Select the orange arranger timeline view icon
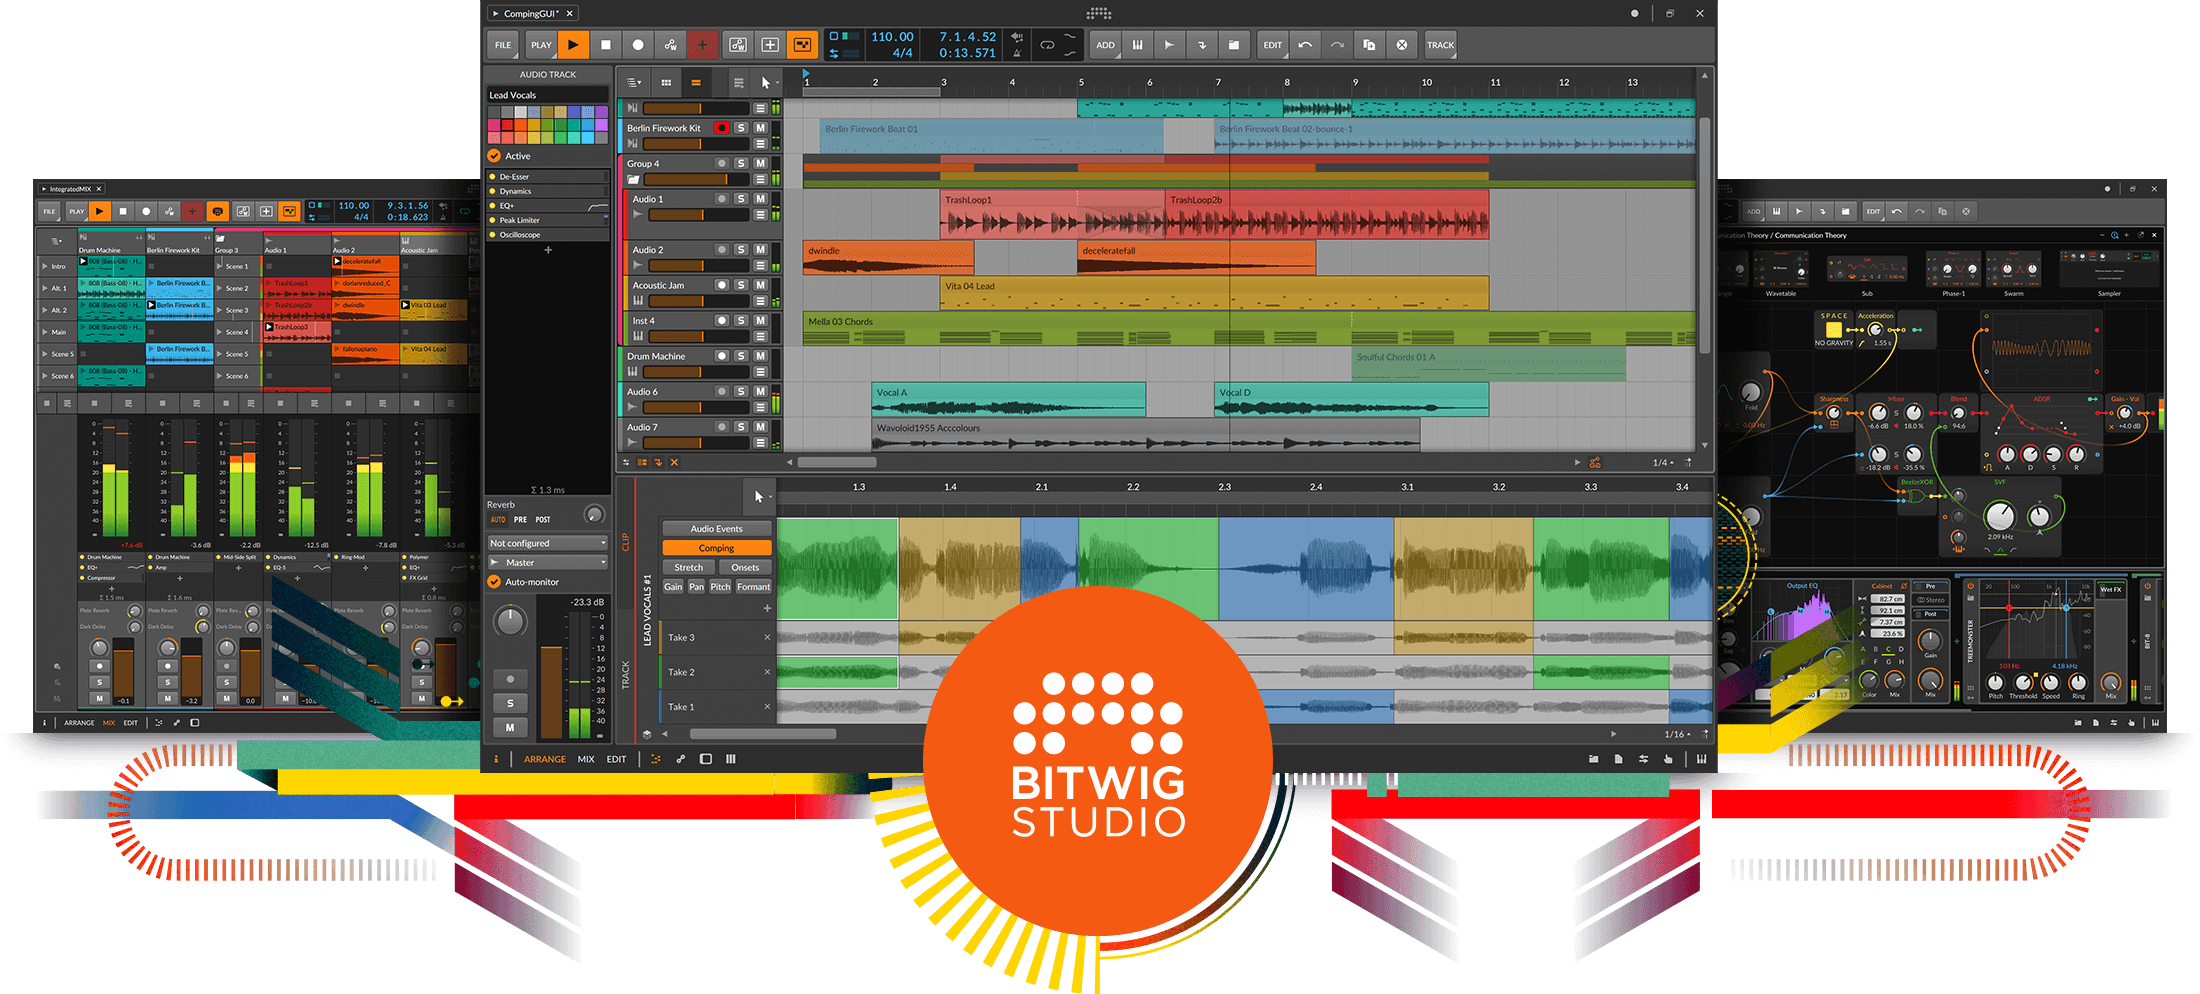Image resolution: width=2200 pixels, height=994 pixels. pyautogui.click(x=696, y=83)
